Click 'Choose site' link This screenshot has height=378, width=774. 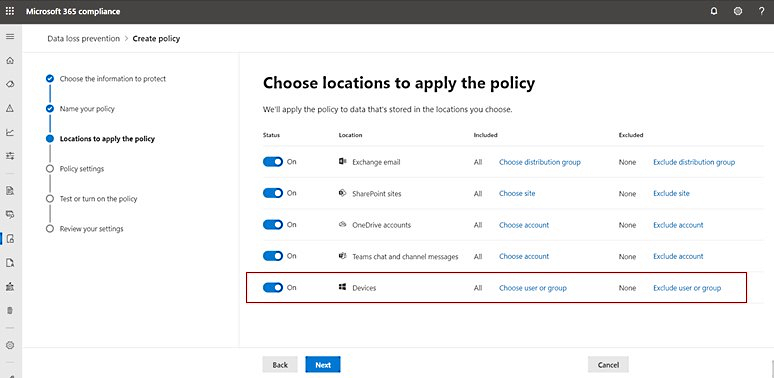pyautogui.click(x=517, y=193)
